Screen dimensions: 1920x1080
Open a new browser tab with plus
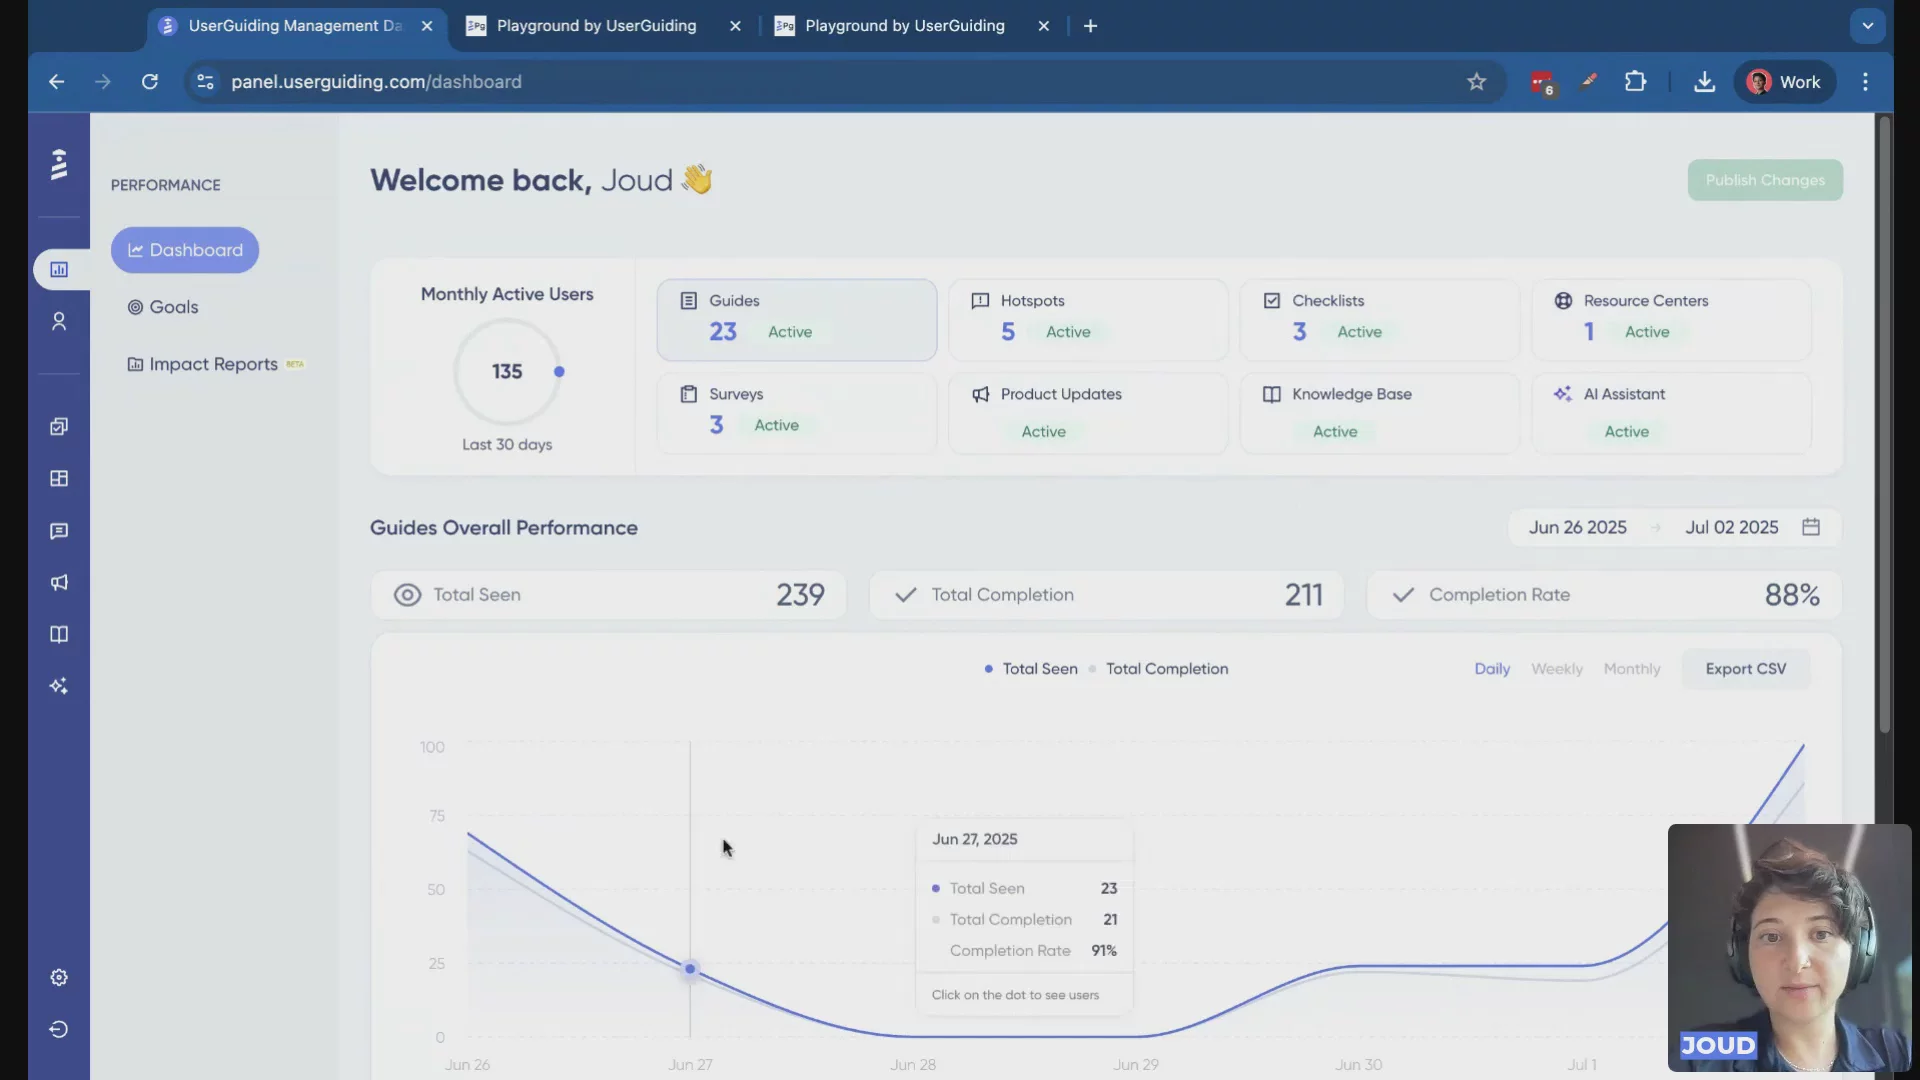tap(1091, 26)
